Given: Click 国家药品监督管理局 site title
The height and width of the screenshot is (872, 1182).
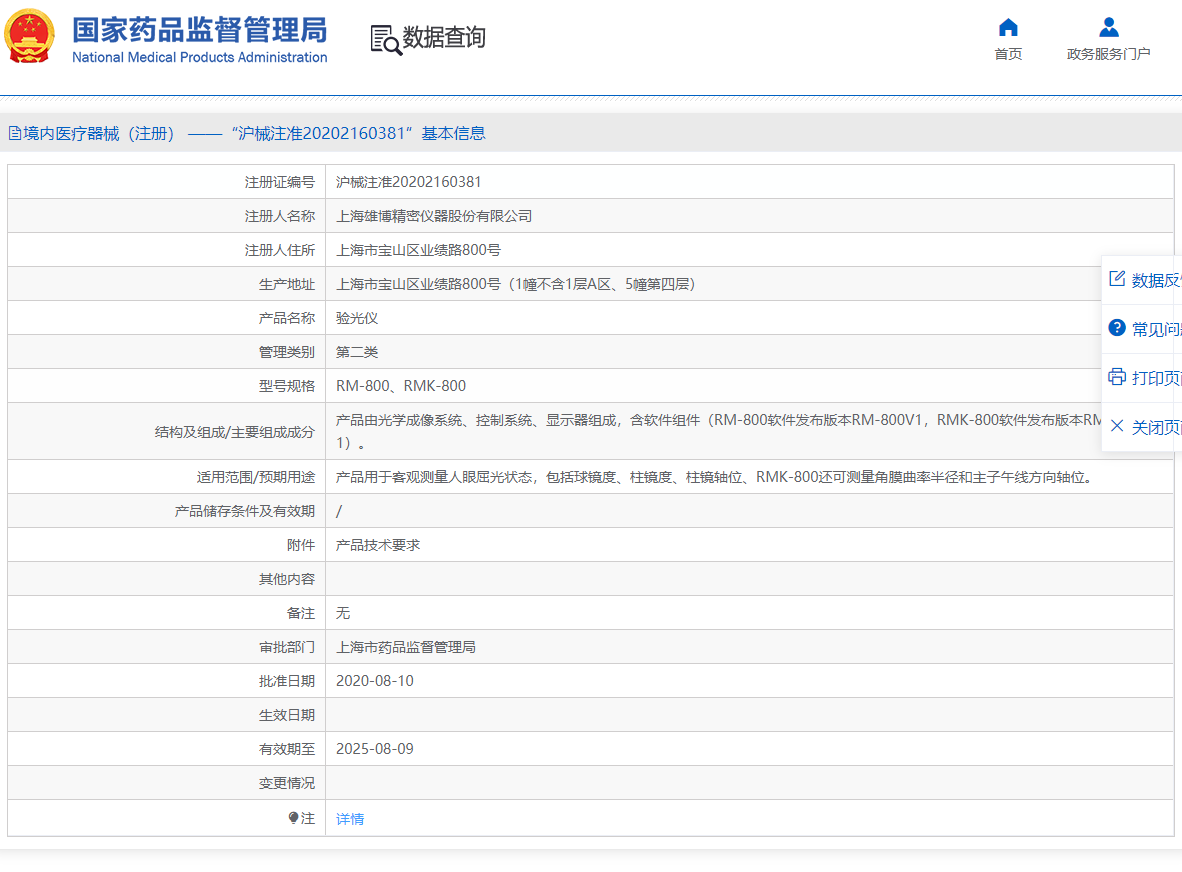Looking at the screenshot, I should (200, 30).
